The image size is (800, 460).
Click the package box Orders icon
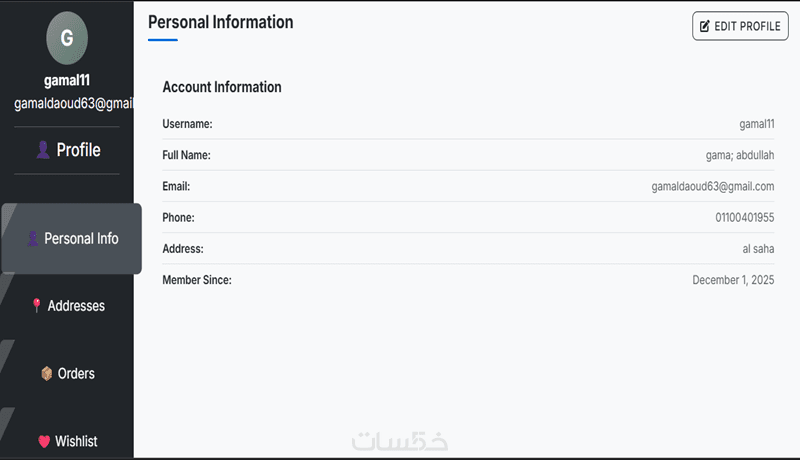[46, 374]
